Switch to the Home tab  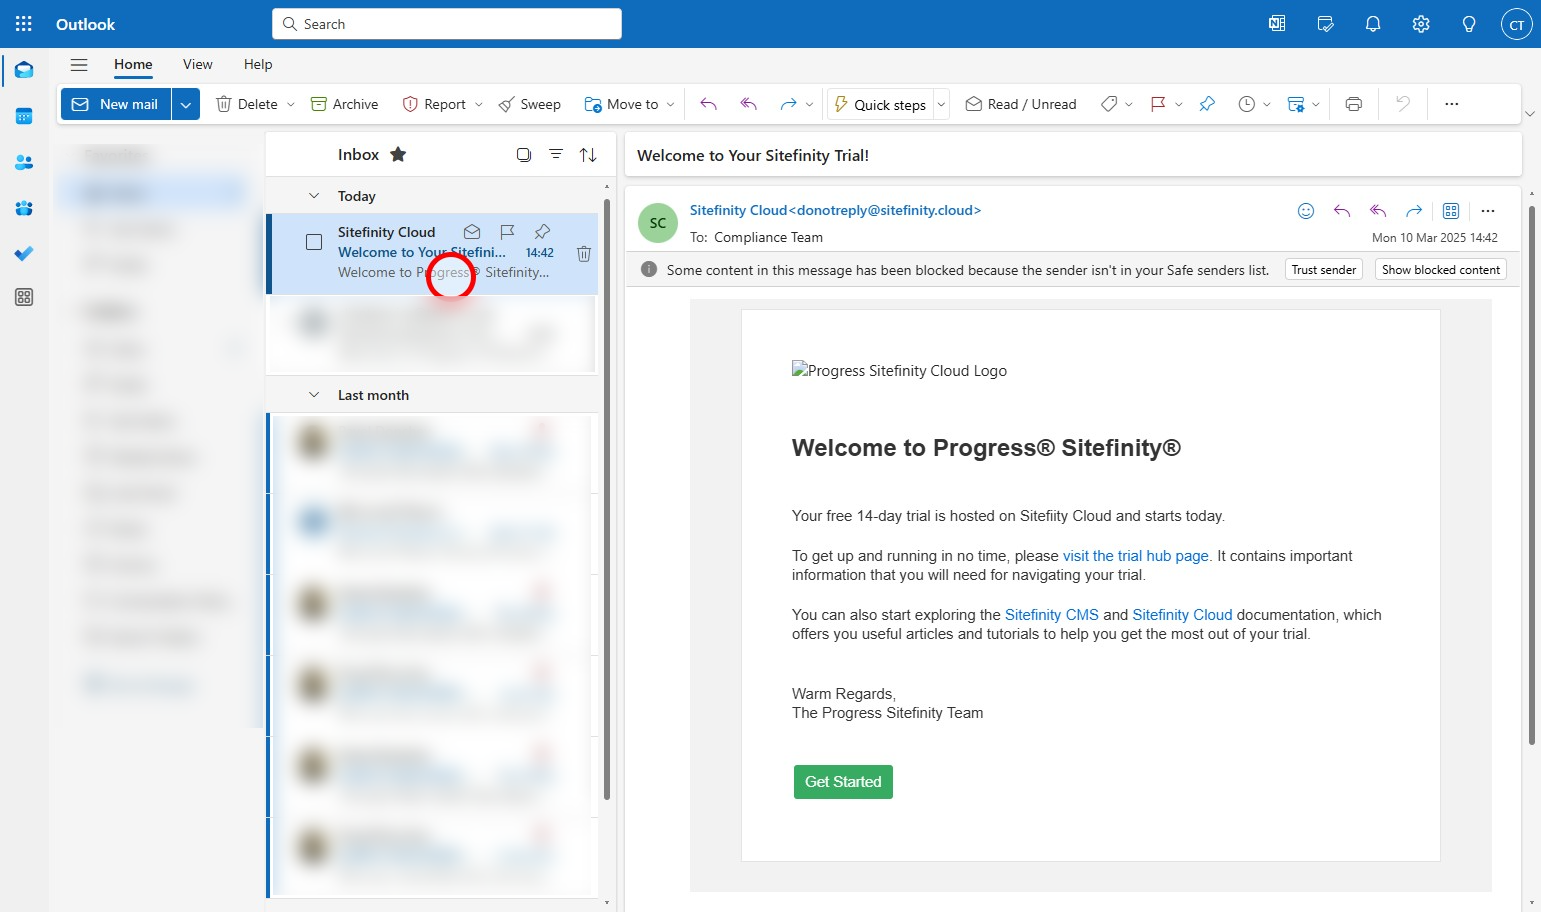point(133,64)
